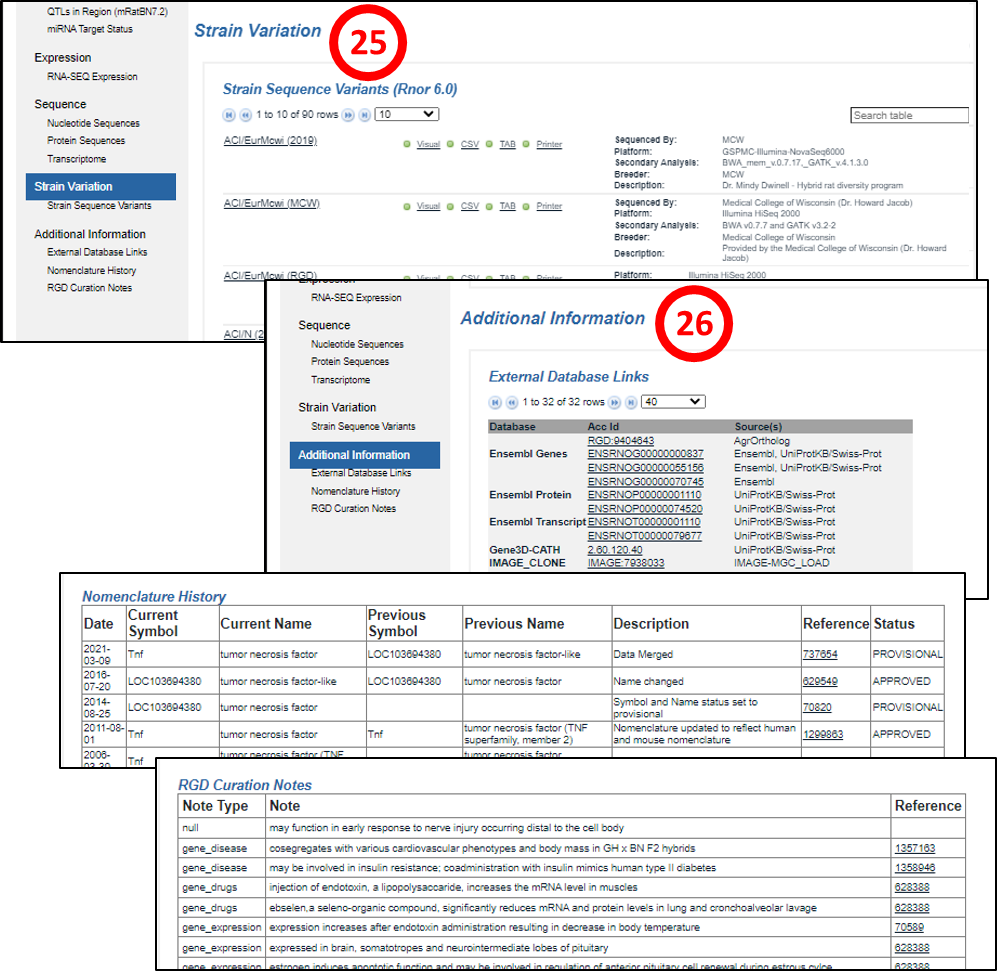Go to next page of External Database Links
Screen dimensions: 997x971
pos(615,402)
